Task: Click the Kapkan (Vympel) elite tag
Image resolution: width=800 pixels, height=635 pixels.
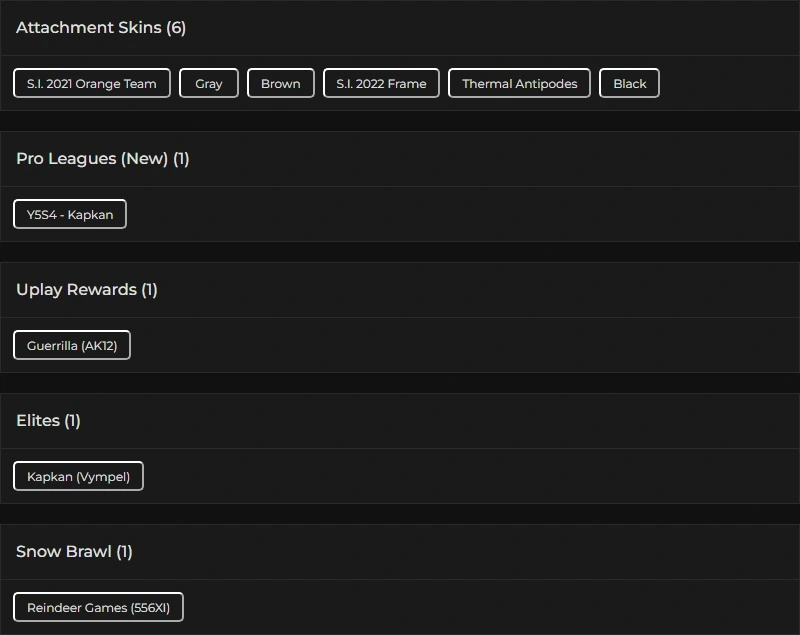Action: click(78, 477)
